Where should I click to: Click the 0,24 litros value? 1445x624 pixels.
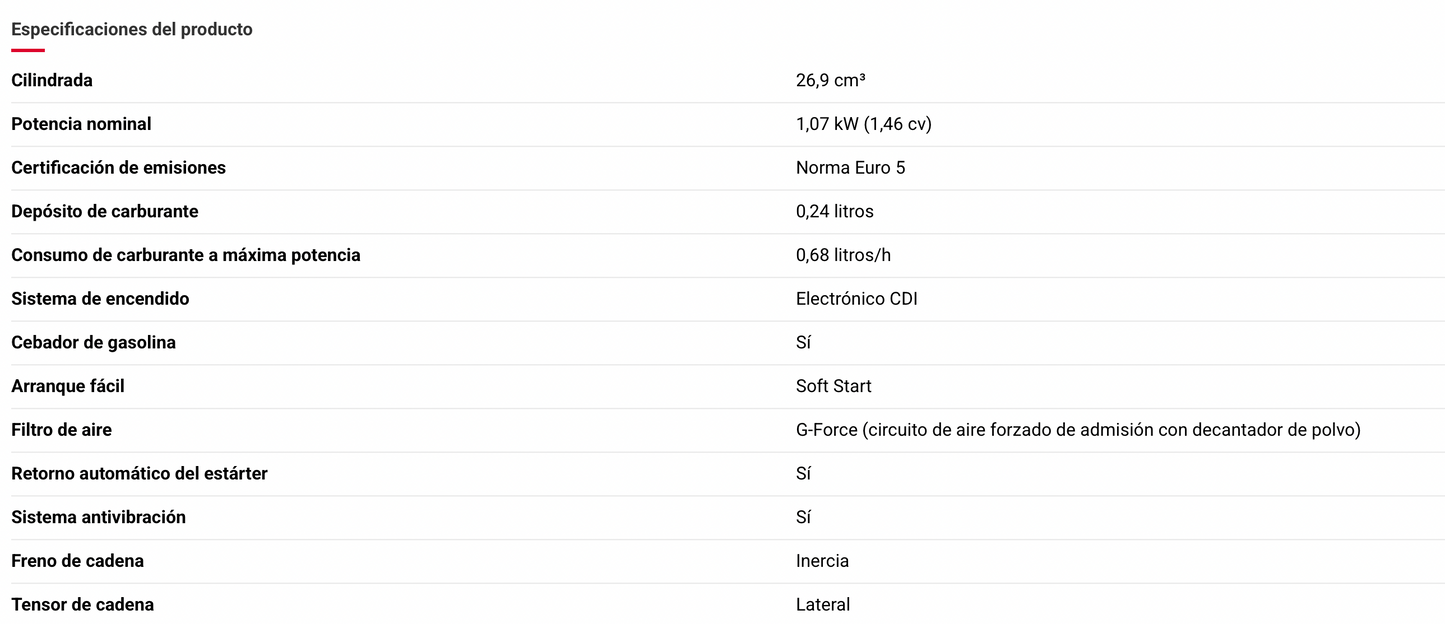(x=834, y=212)
